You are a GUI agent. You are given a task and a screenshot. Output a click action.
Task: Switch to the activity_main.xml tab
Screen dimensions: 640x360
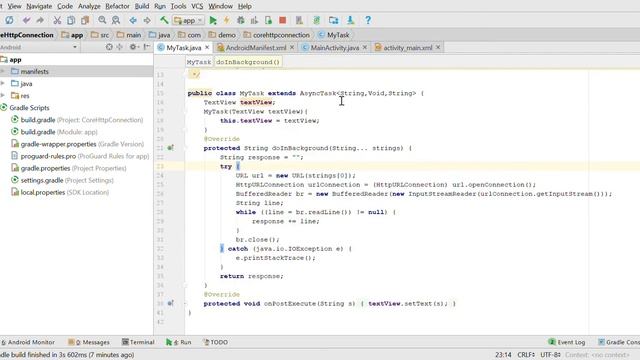(408, 48)
